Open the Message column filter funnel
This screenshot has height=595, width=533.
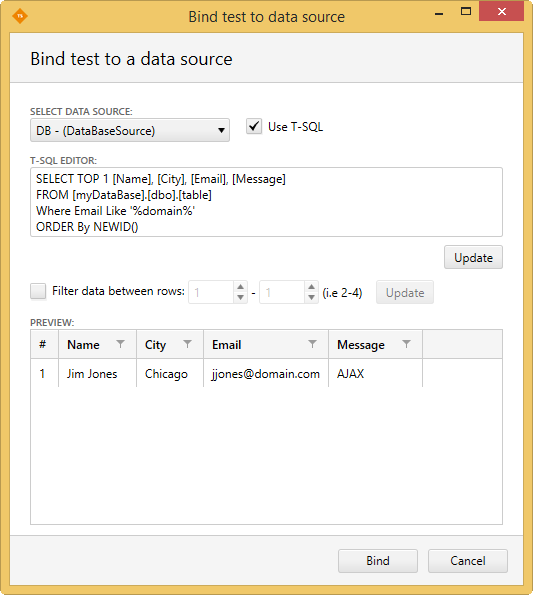[x=406, y=344]
